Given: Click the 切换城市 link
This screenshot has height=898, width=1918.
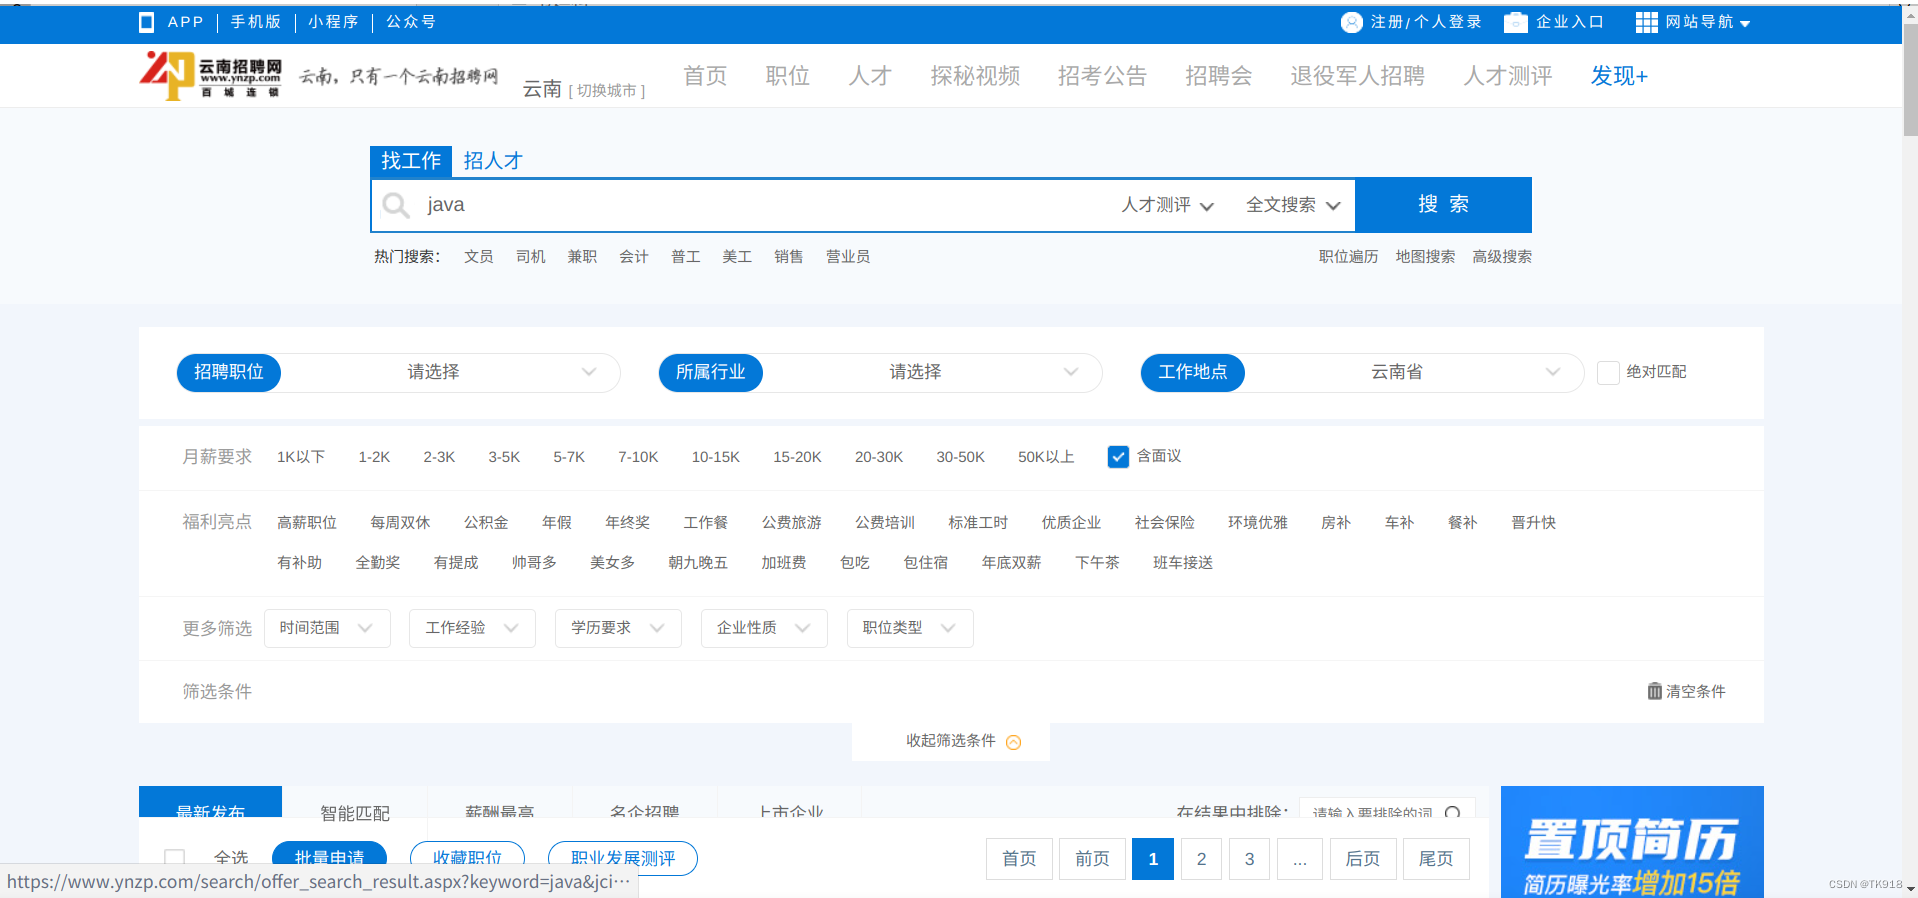Looking at the screenshot, I should click(x=607, y=91).
